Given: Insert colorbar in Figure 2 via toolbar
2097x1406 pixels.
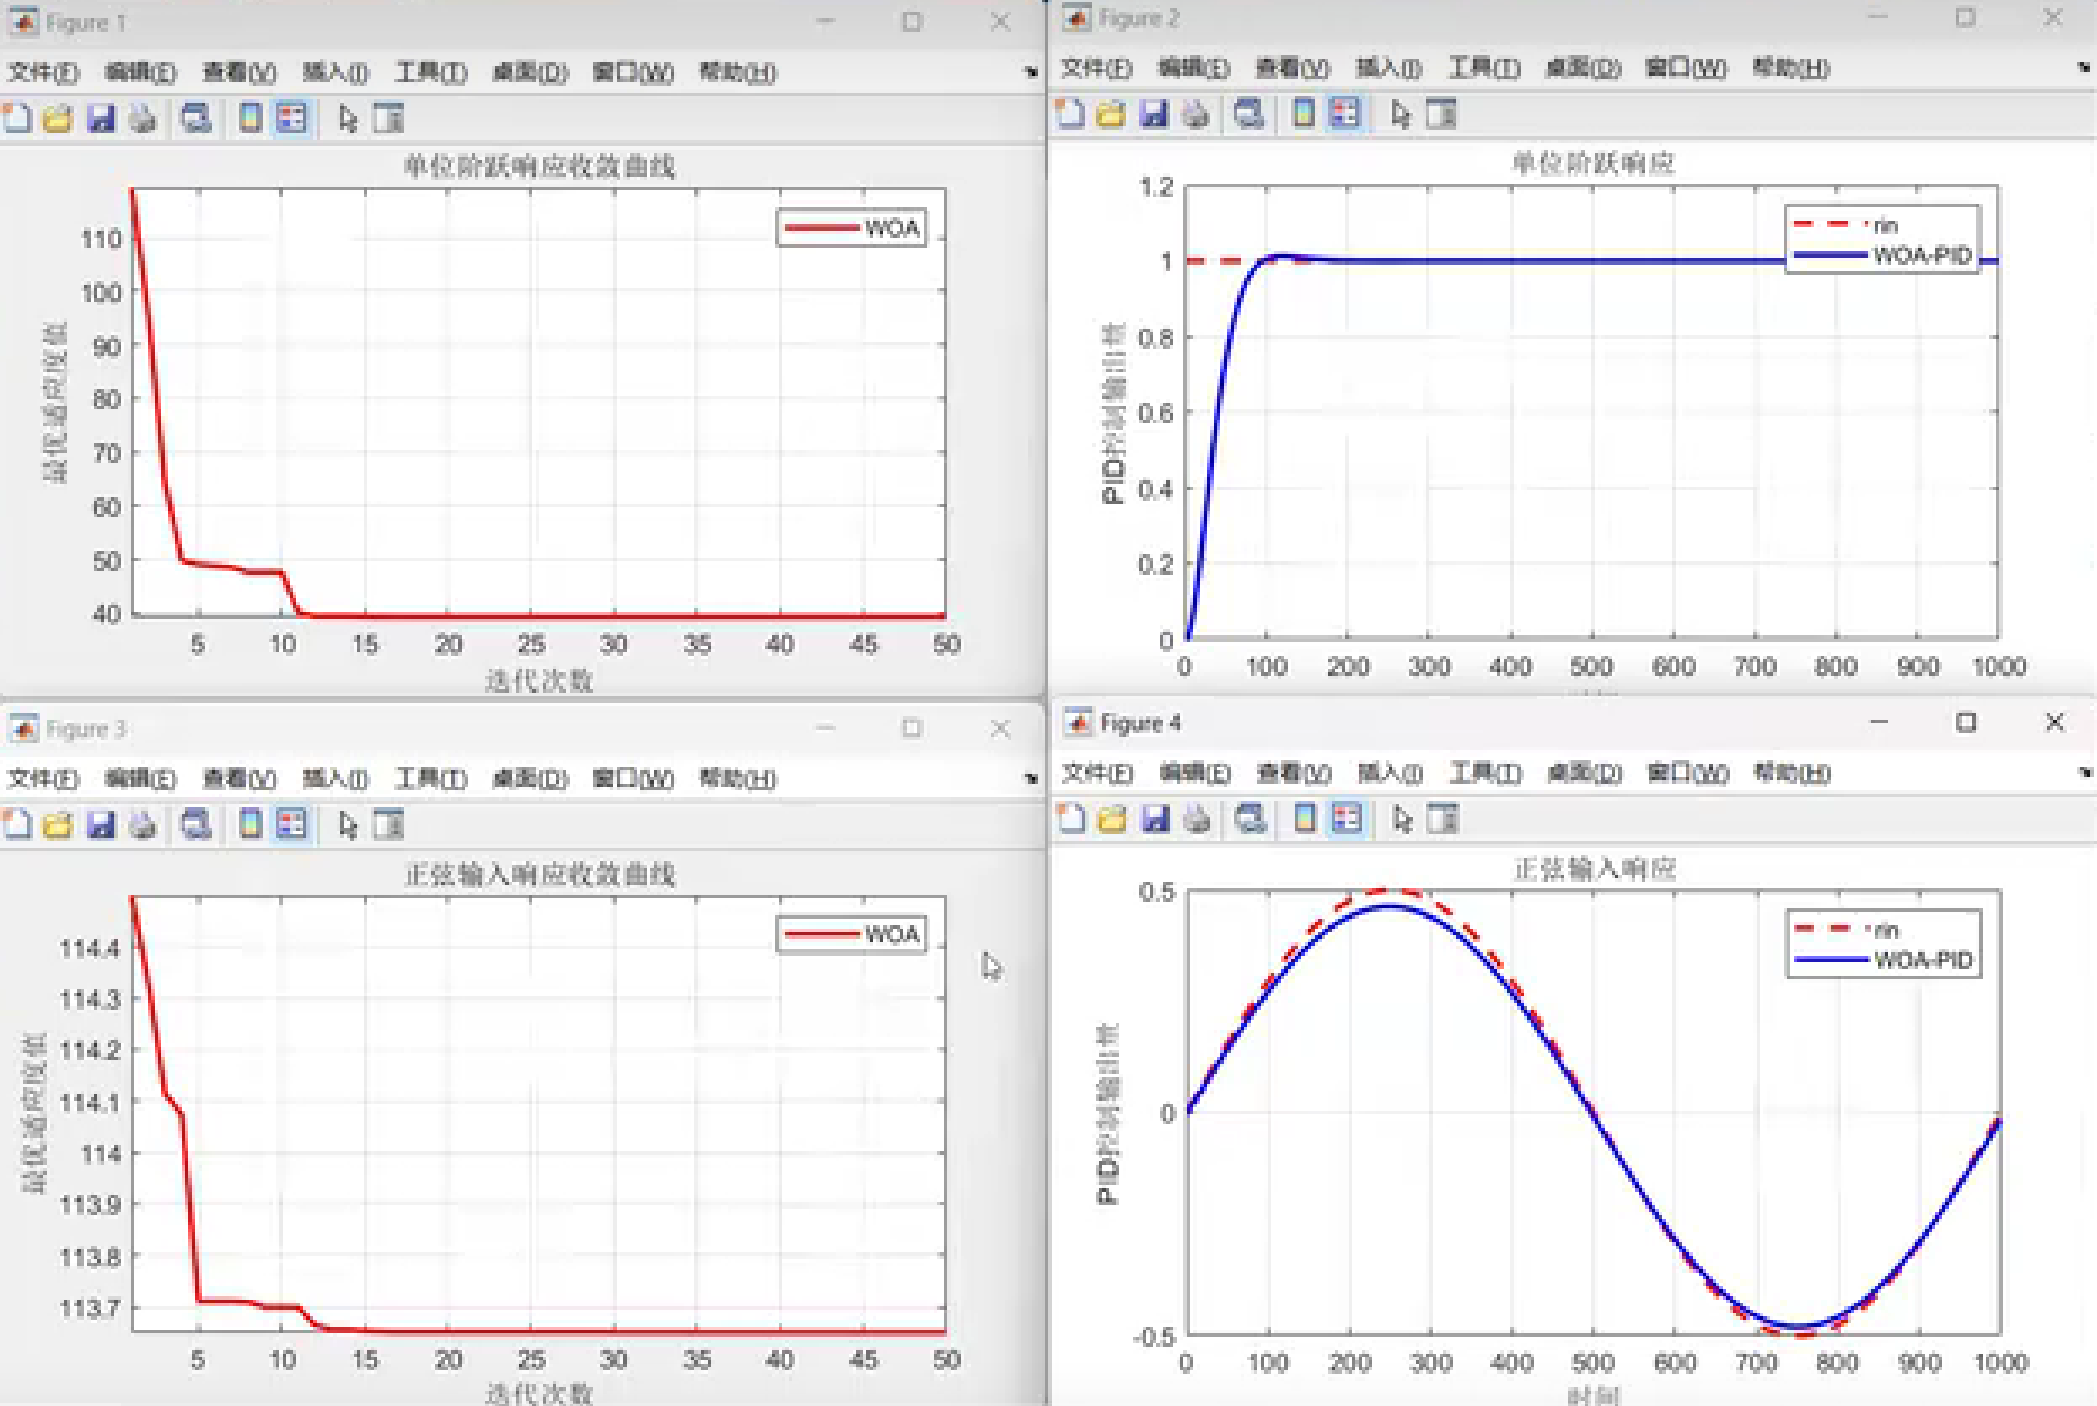Looking at the screenshot, I should click(x=1303, y=114).
